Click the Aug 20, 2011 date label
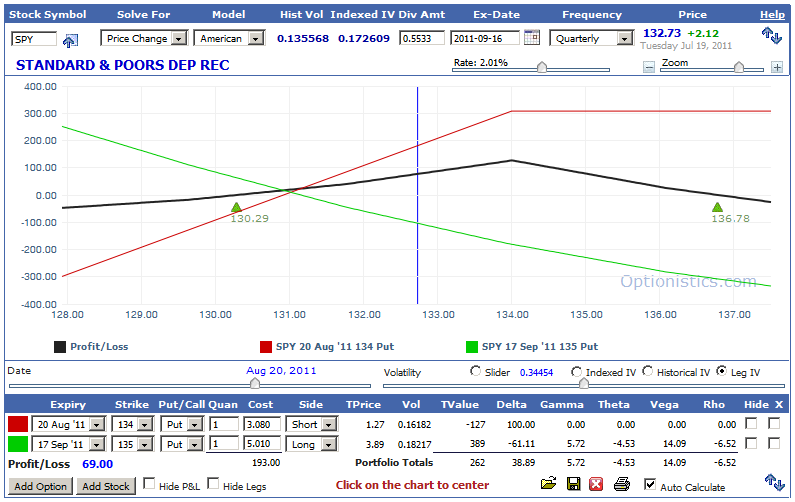795x502 pixels. [281, 371]
